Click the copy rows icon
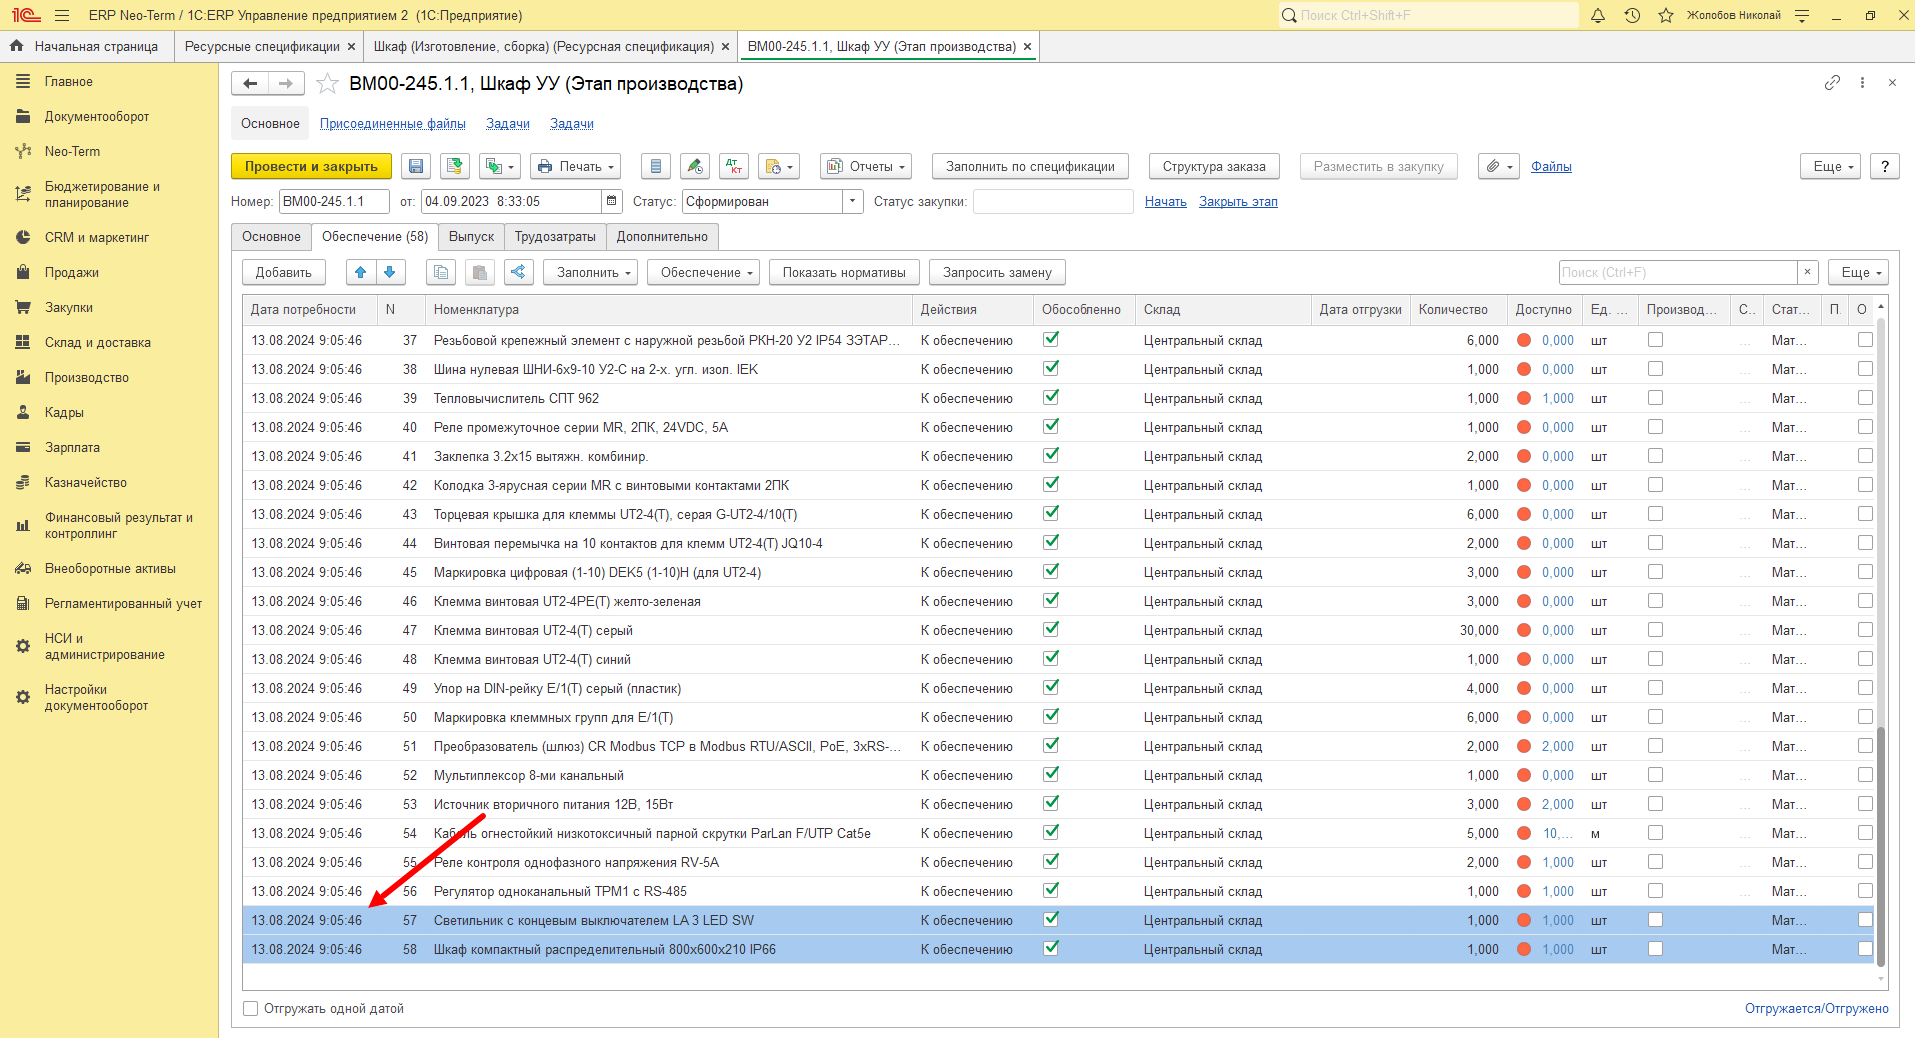 pyautogui.click(x=441, y=272)
